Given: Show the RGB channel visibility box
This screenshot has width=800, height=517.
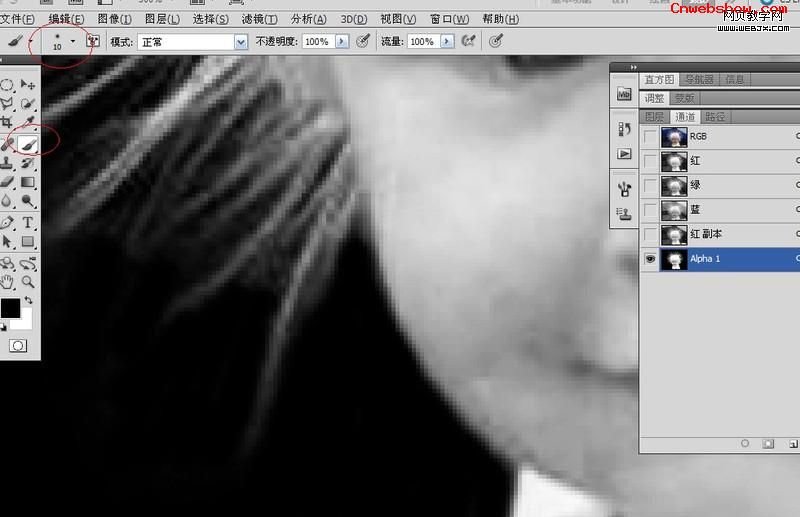Looking at the screenshot, I should click(651, 136).
